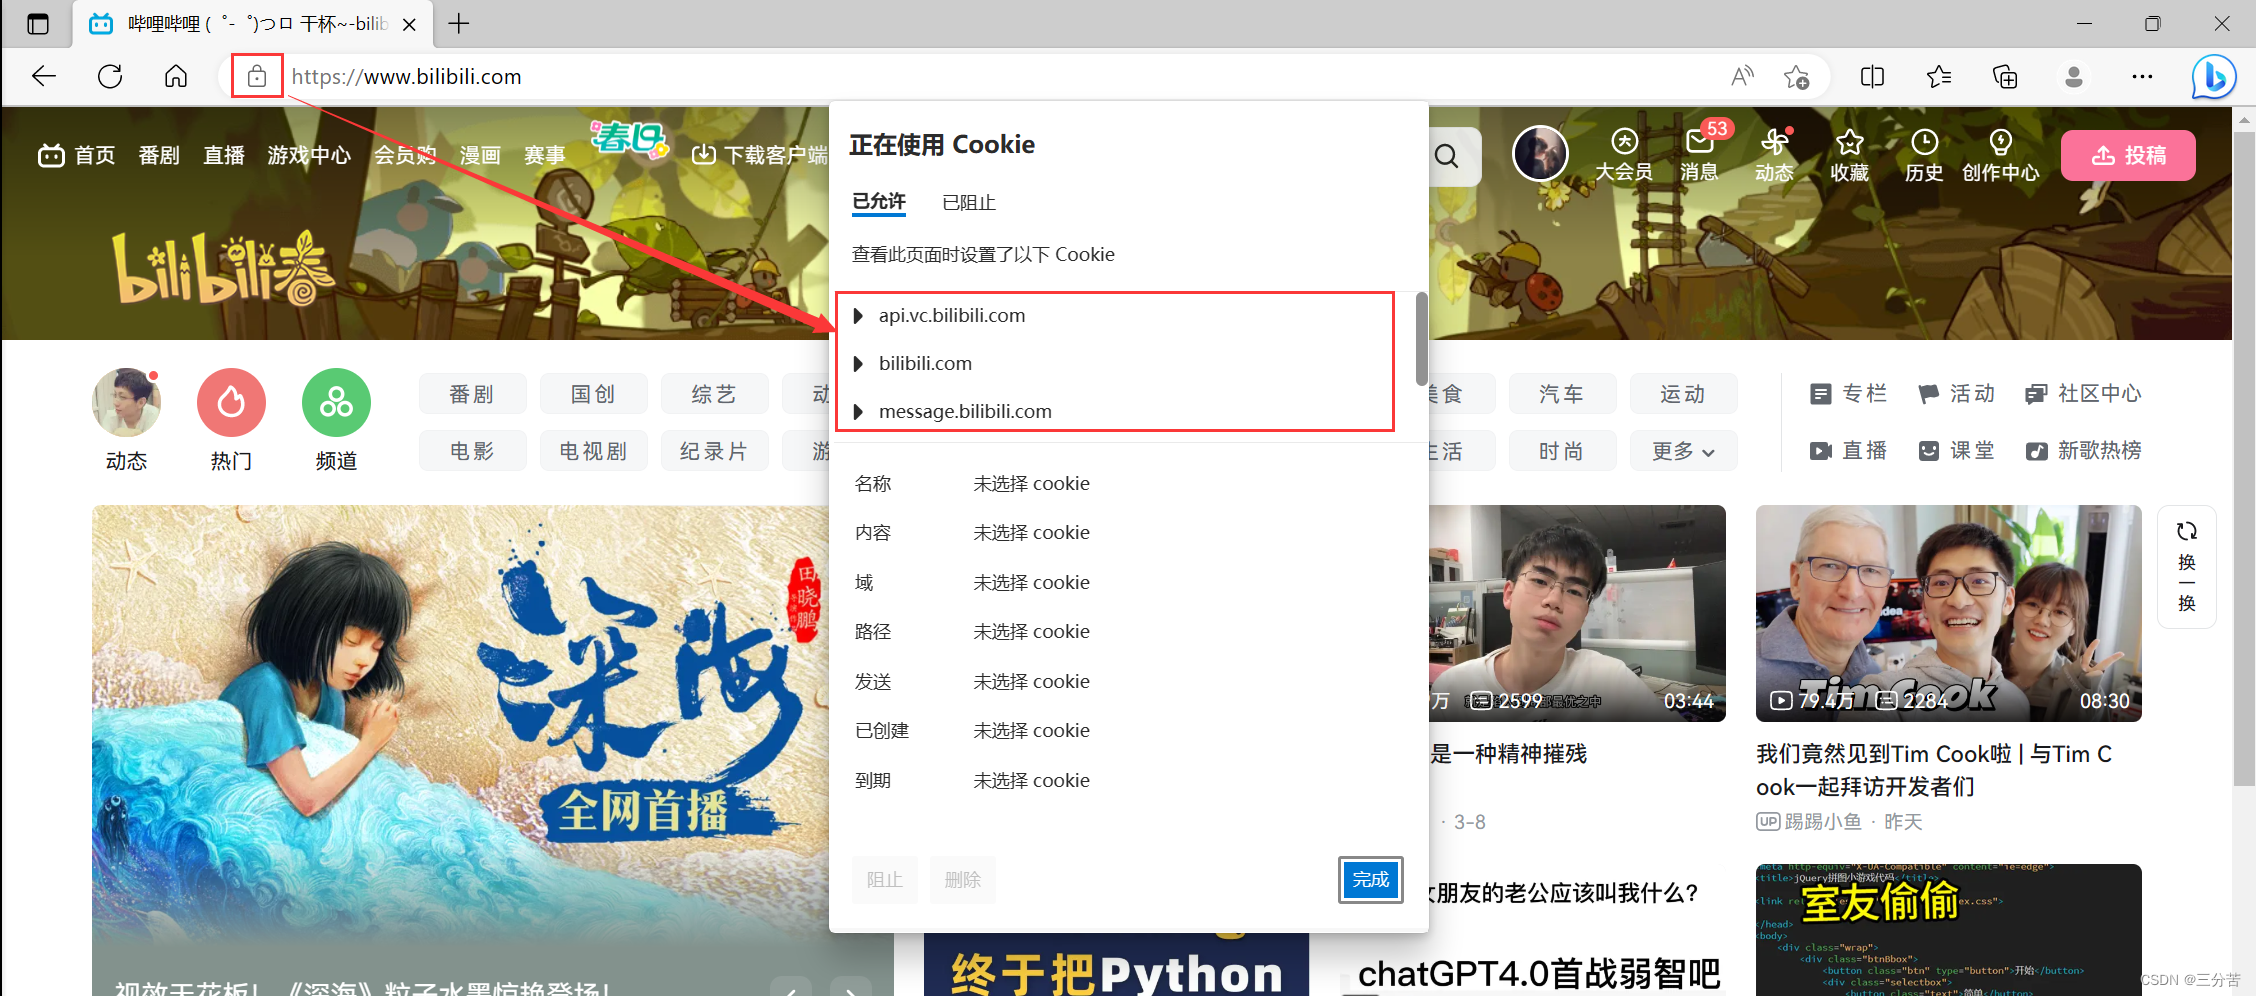The image size is (2256, 996).
Task: Click 完成 to close cookie dialog
Action: pos(1371,880)
